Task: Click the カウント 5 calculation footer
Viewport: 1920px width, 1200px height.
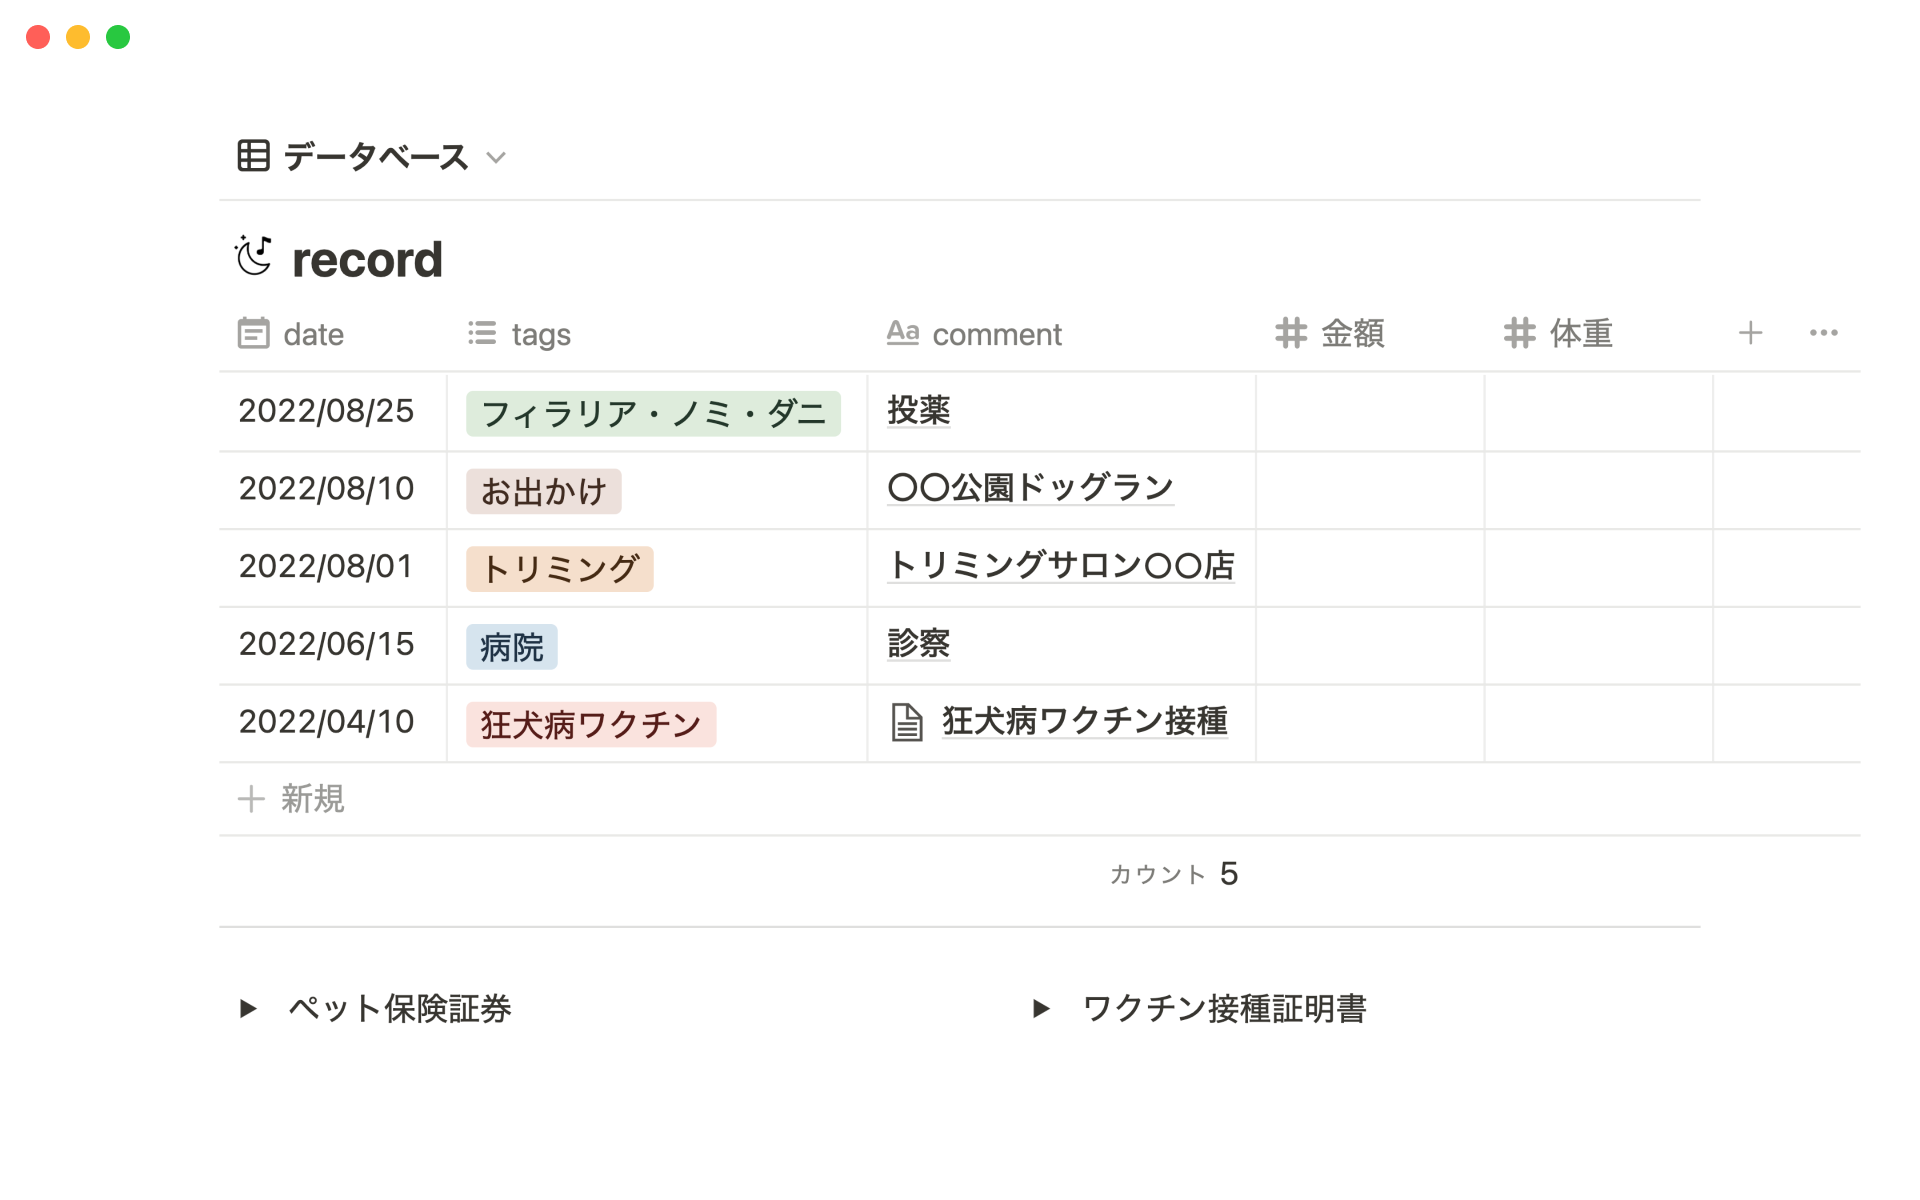Action: coord(1174,874)
